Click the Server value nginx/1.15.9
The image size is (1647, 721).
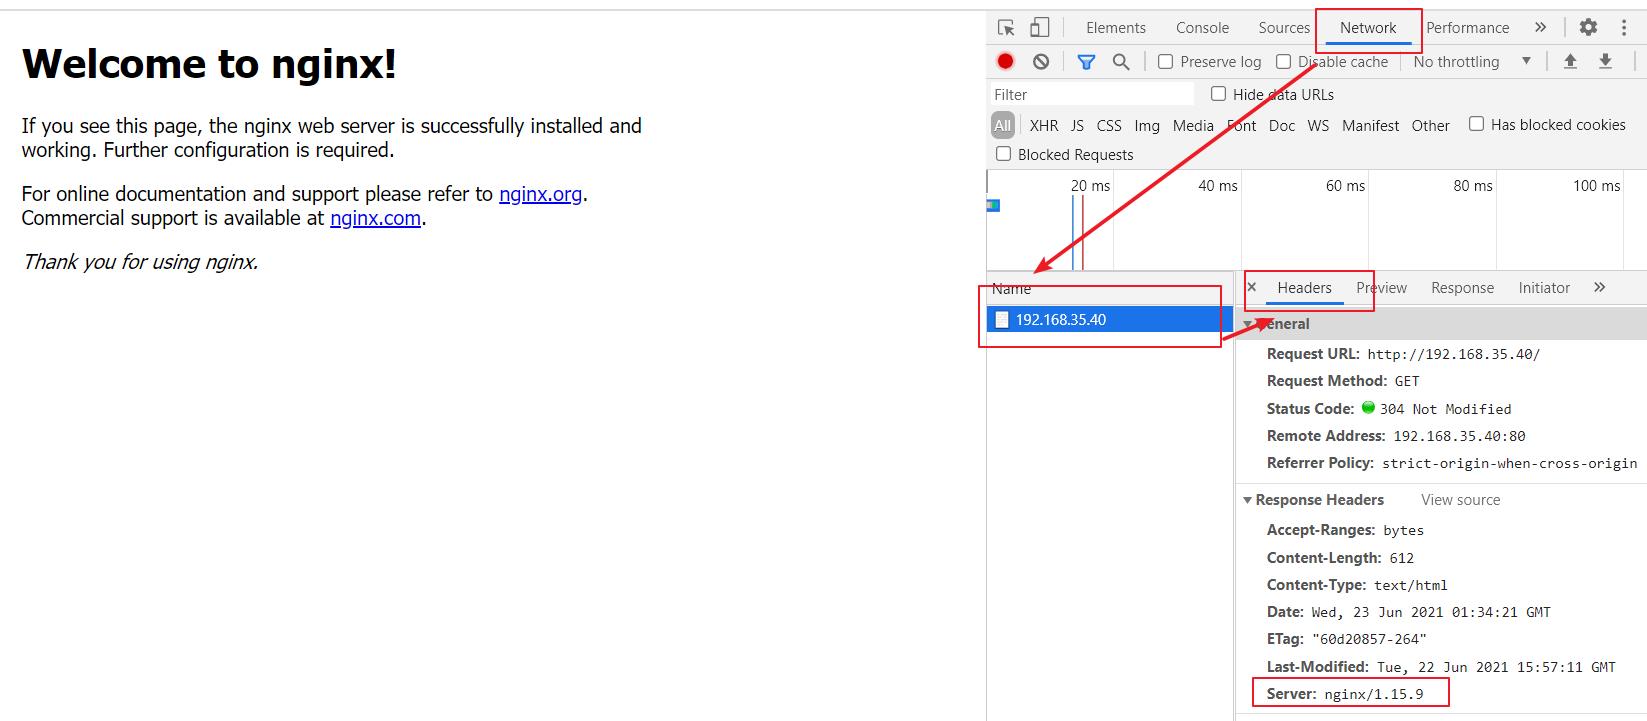tap(1373, 694)
